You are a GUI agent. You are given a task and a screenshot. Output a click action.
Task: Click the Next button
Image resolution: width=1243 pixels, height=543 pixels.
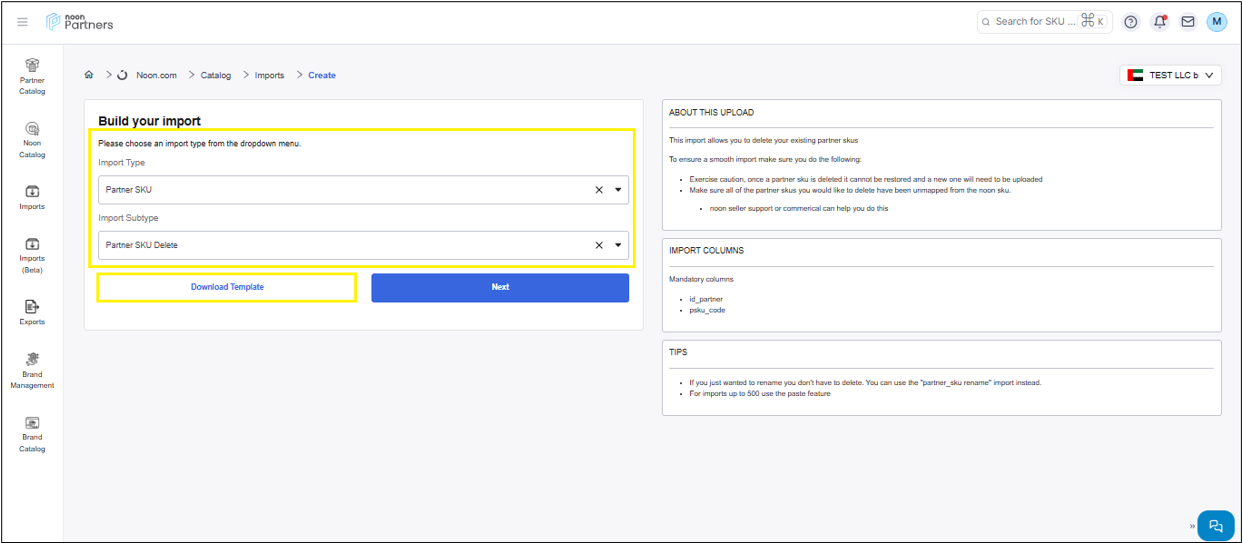click(x=500, y=287)
